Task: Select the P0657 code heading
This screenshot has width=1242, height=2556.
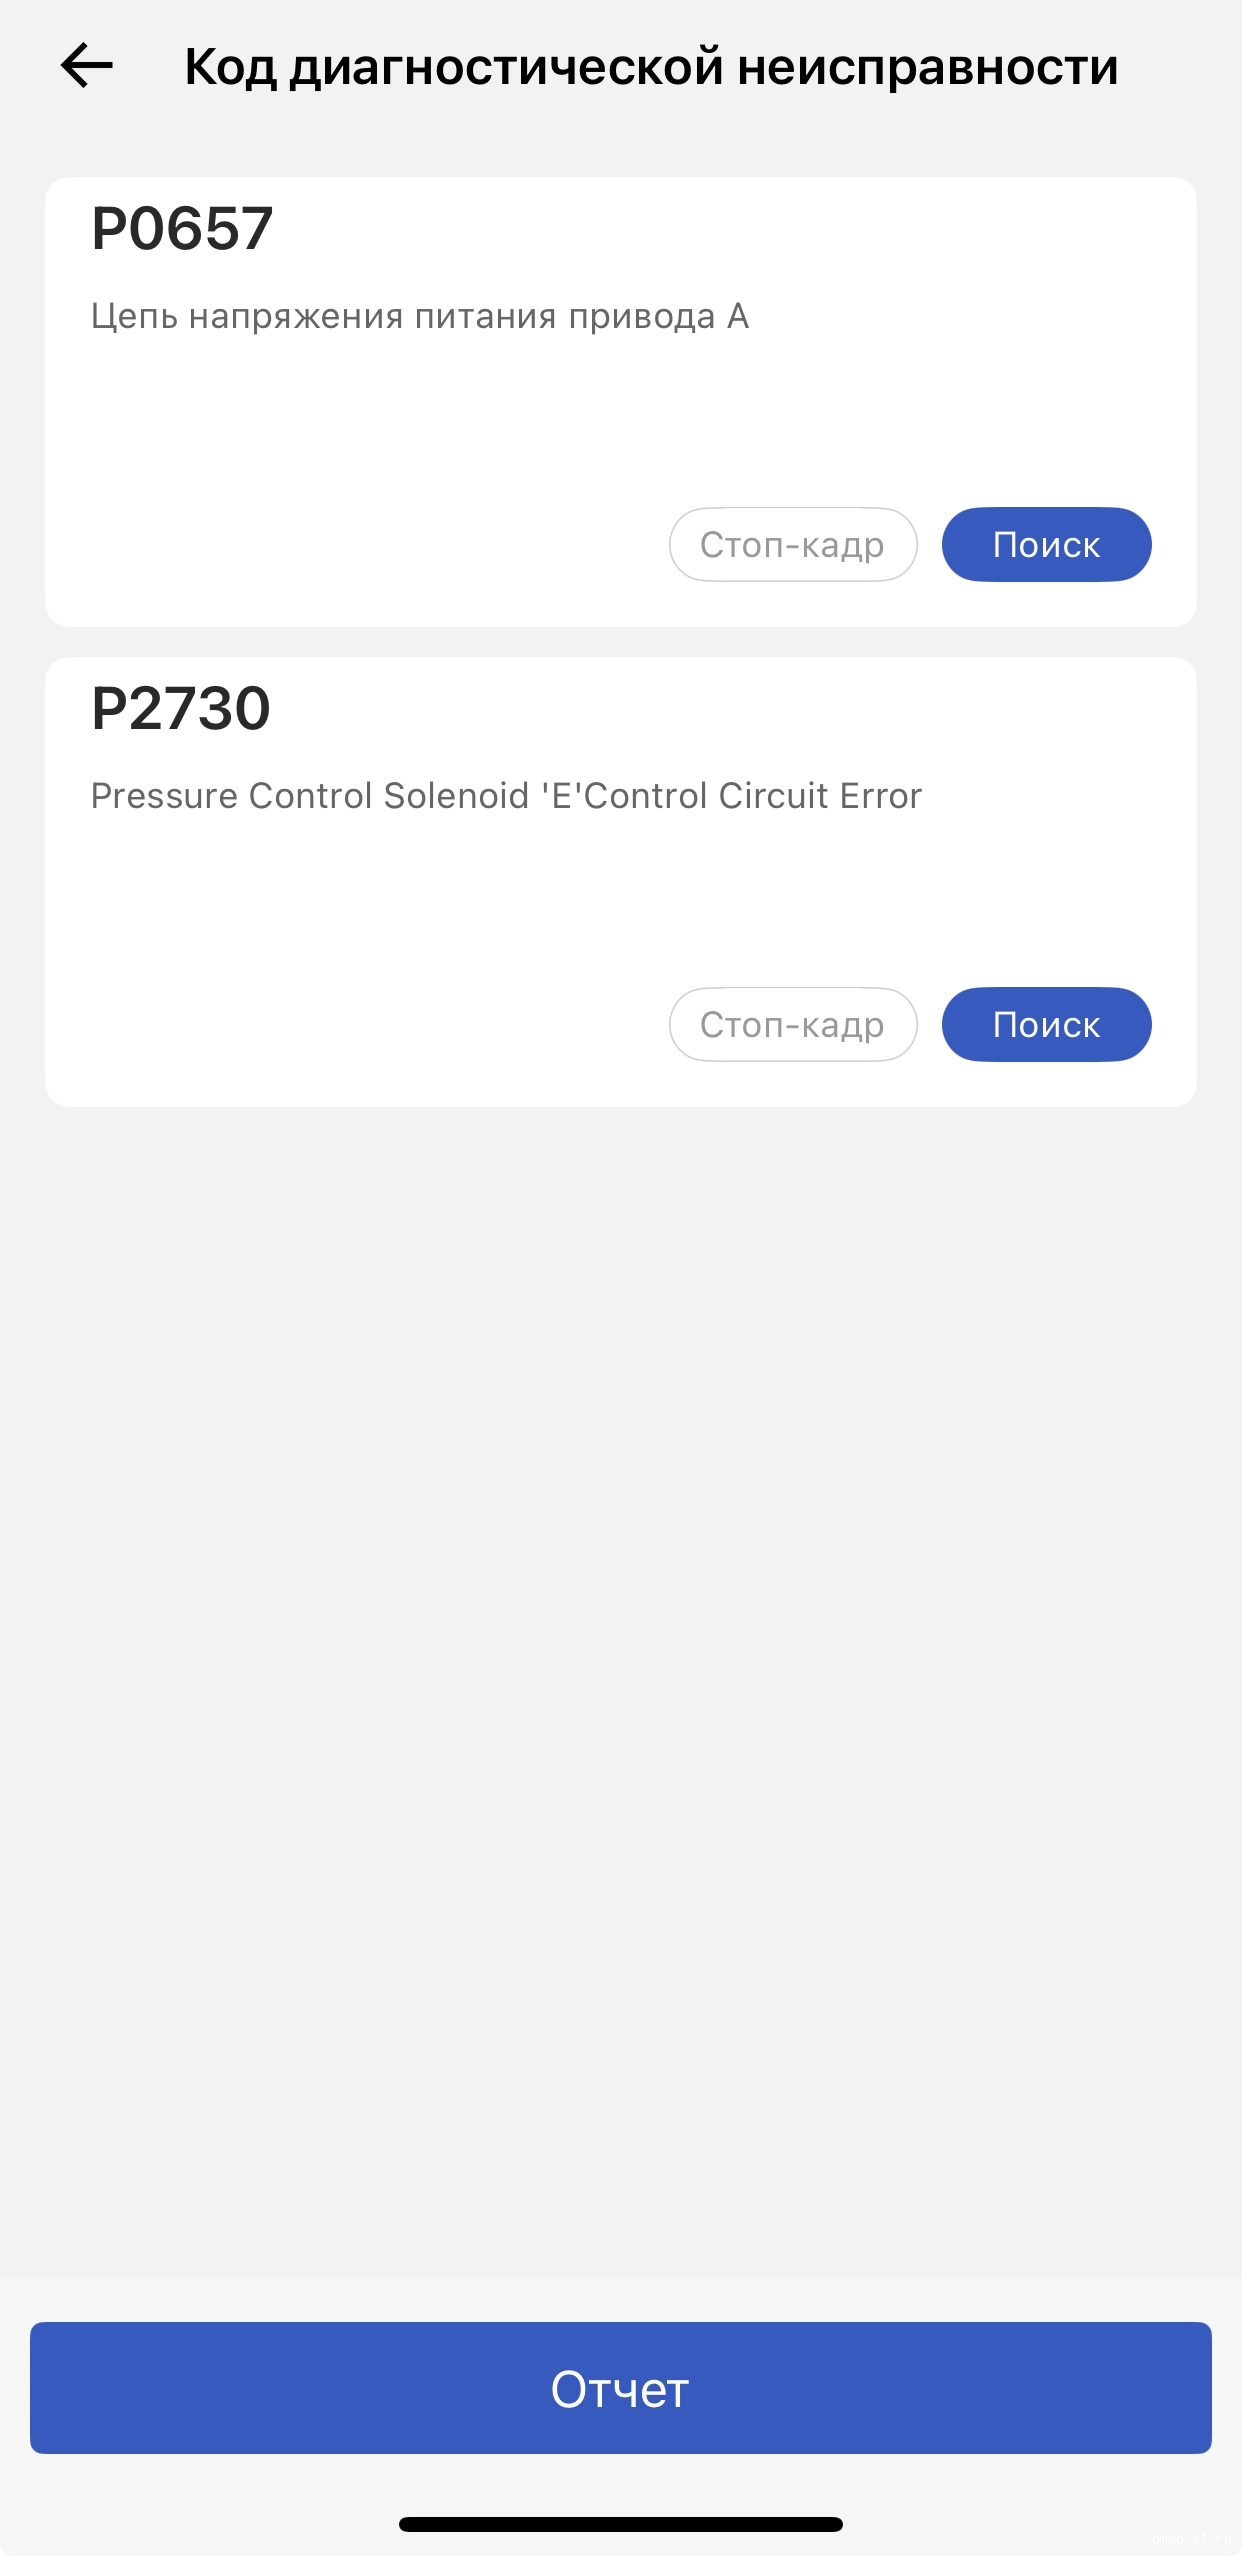Action: pyautogui.click(x=182, y=228)
